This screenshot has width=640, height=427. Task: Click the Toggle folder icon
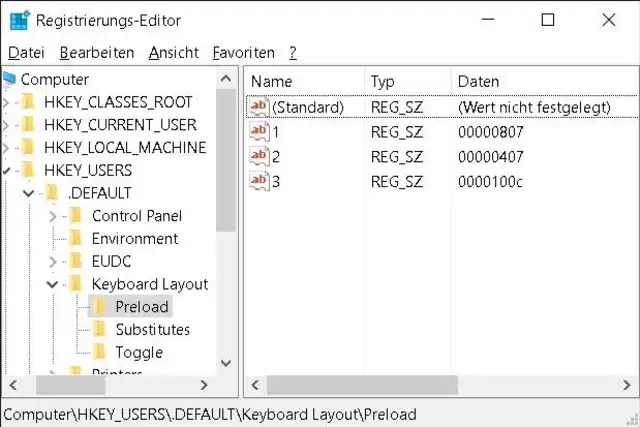coord(99,352)
